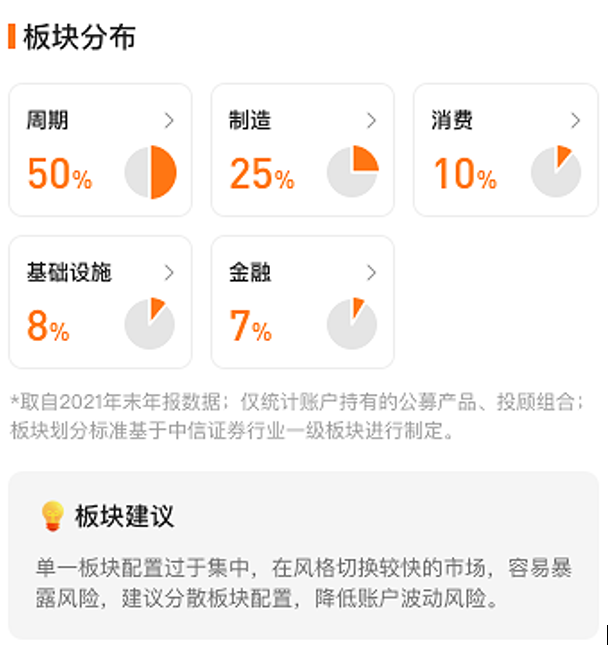
Task: Click the lightbulb icon beside 板块建议
Action: pos(51,516)
